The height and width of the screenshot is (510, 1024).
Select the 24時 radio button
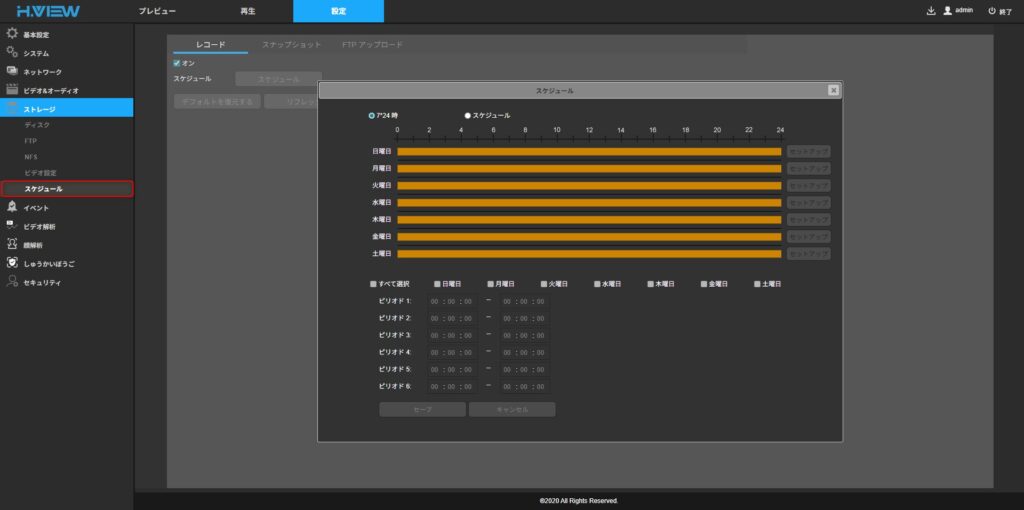pyautogui.click(x=372, y=115)
